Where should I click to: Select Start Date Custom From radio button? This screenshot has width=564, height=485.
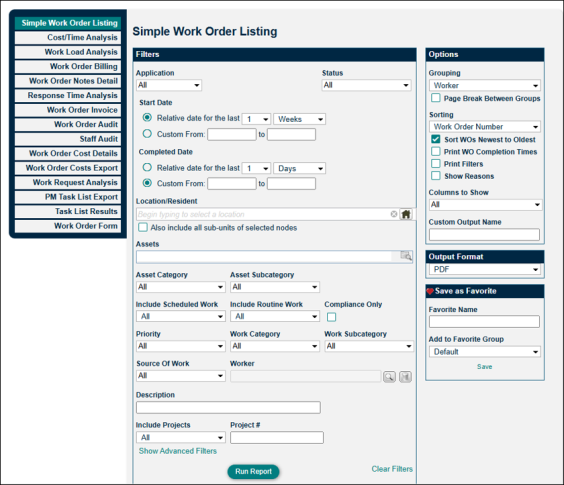point(147,134)
